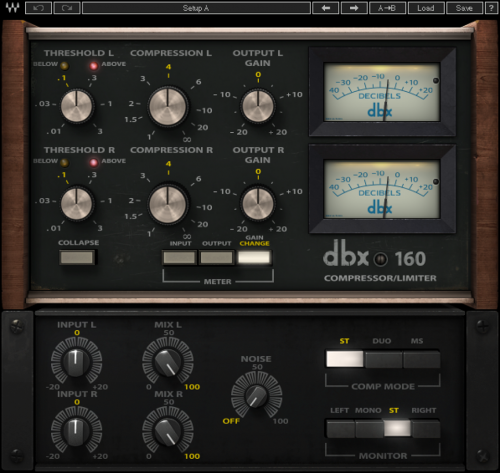Open help with the question mark icon
The width and height of the screenshot is (500, 473).
point(491,8)
